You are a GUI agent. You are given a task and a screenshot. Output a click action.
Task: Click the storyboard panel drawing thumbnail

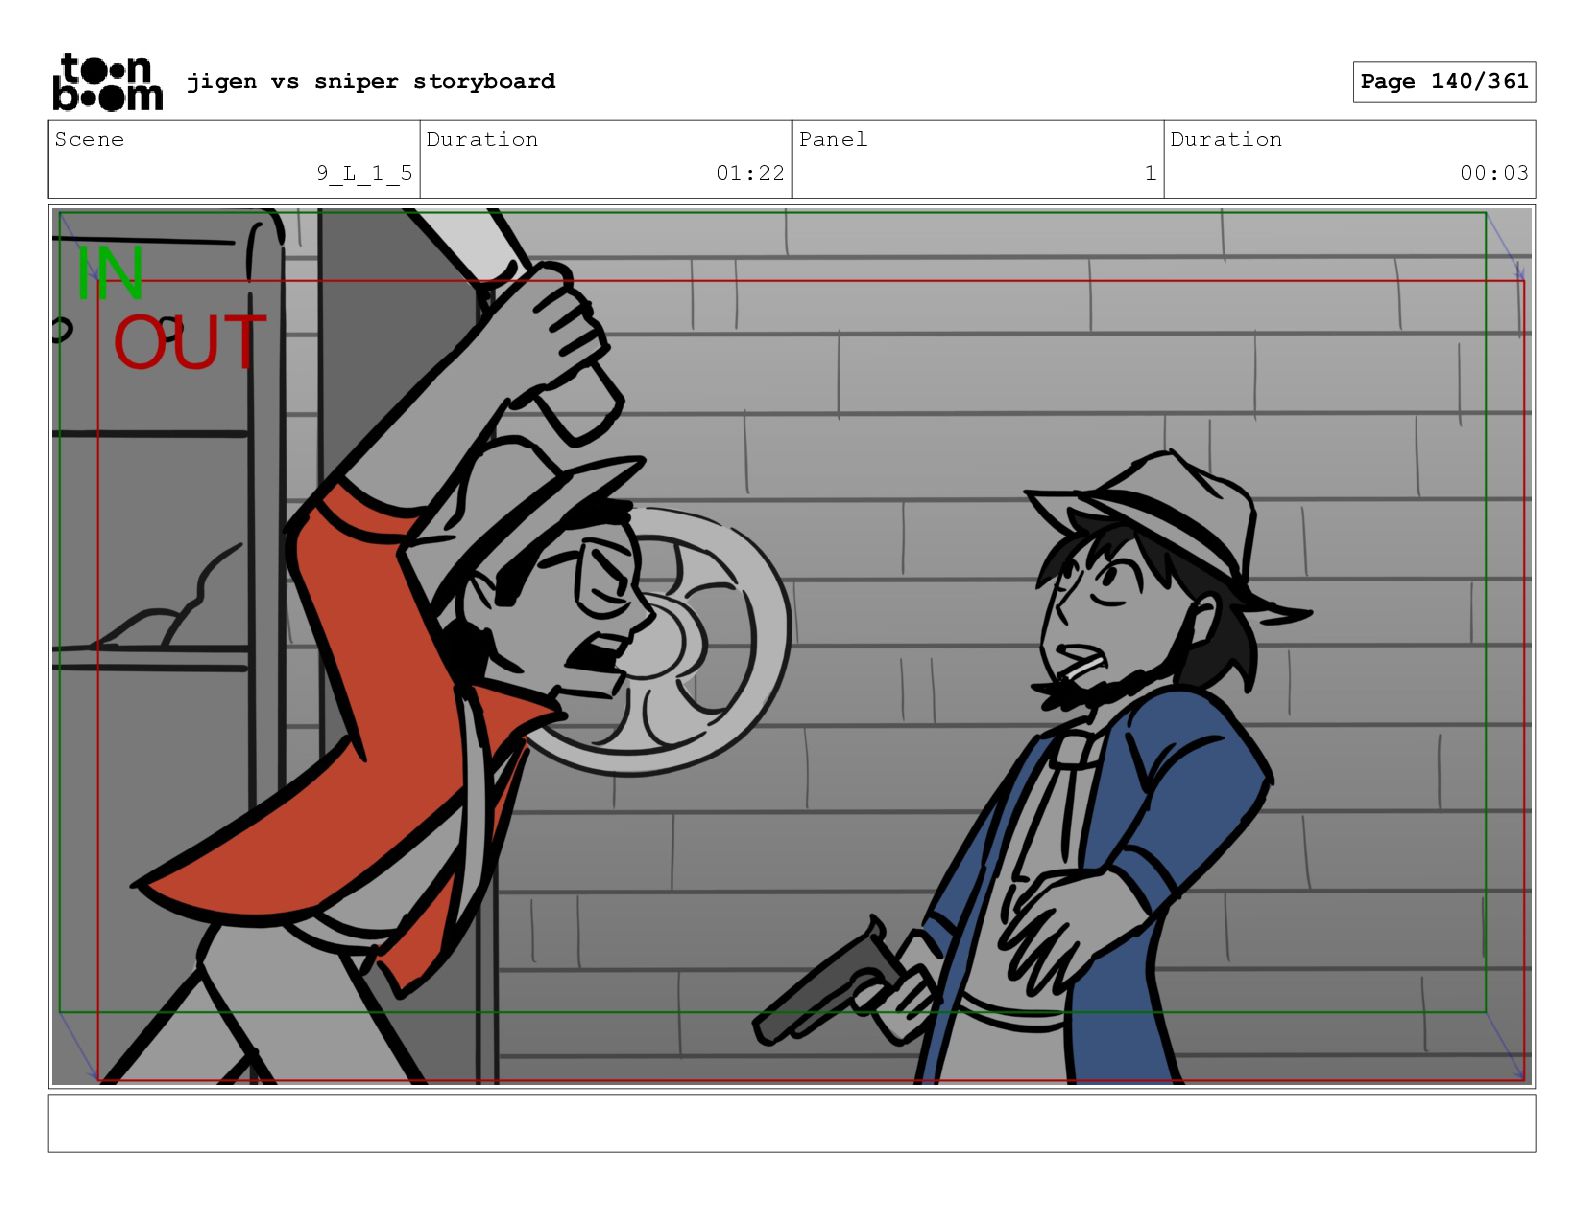pos(792,646)
